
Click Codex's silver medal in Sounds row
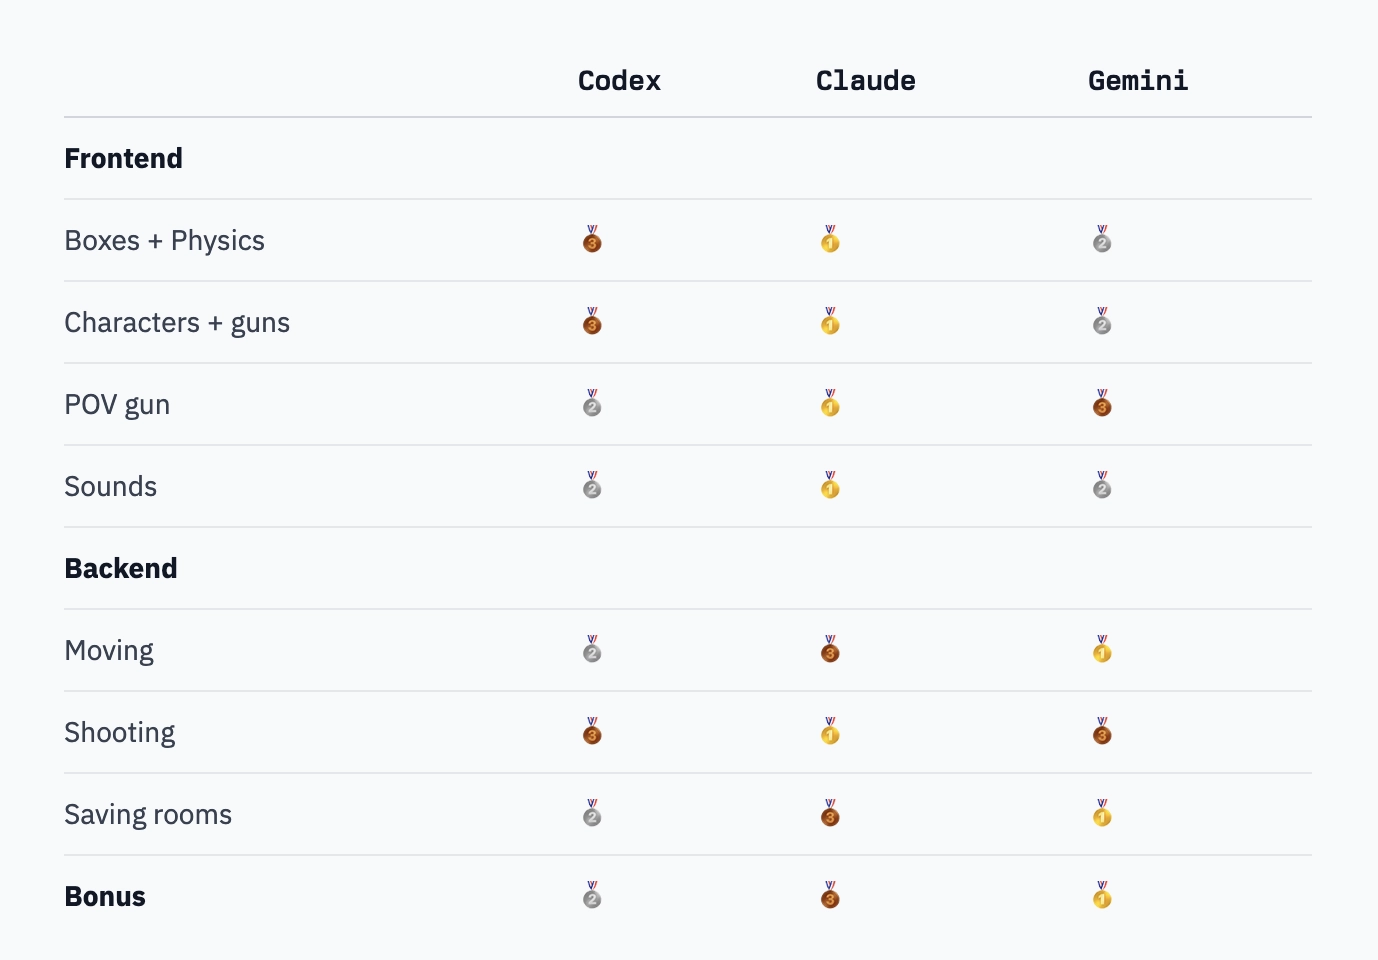(x=592, y=486)
